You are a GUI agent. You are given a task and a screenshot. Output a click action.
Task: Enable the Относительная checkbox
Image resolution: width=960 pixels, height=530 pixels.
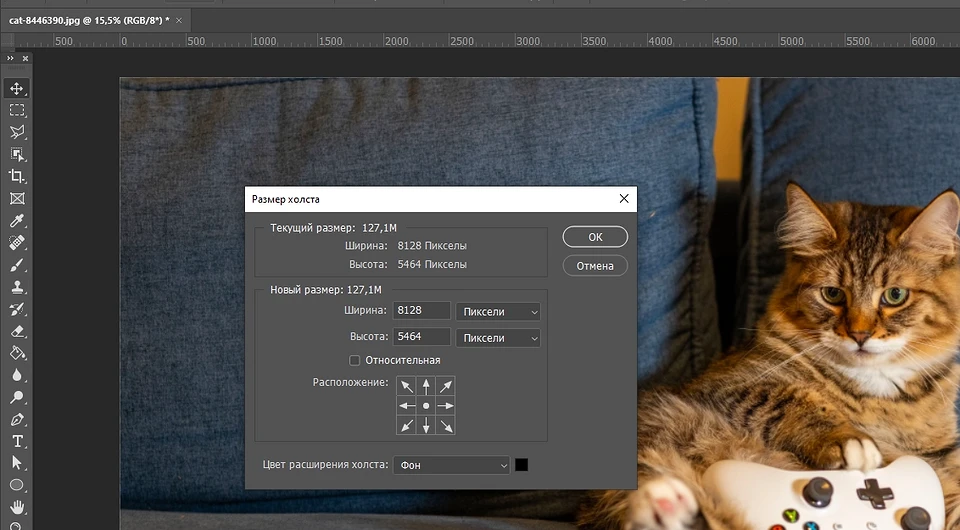354,360
